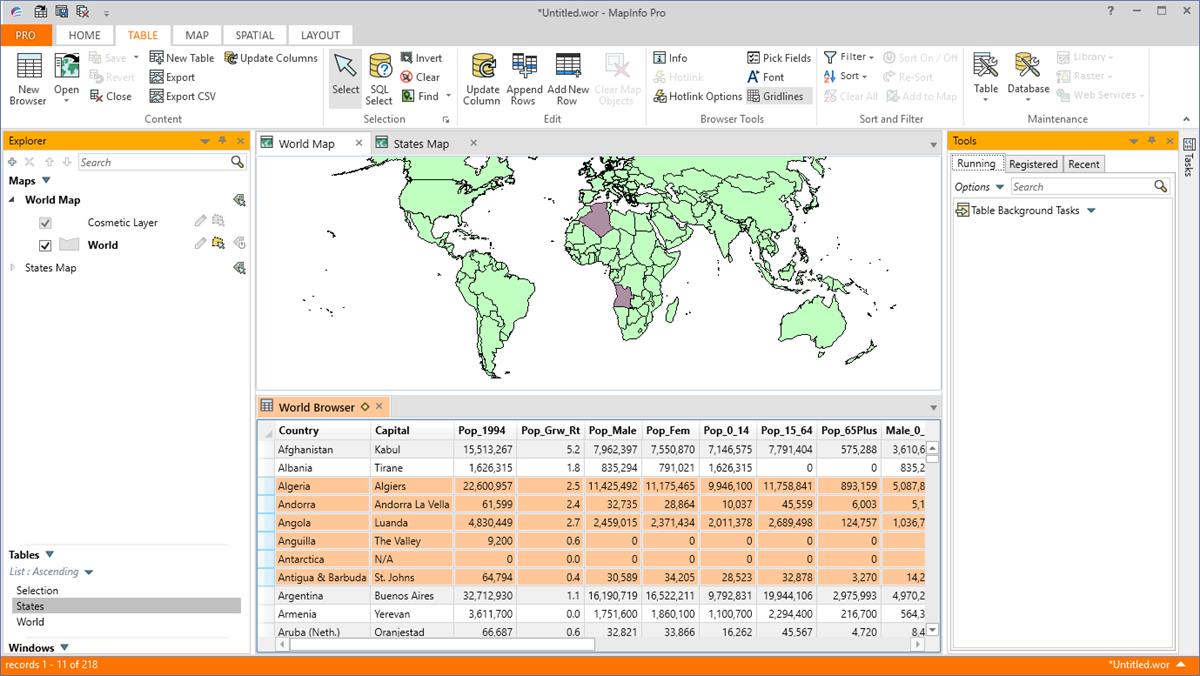This screenshot has height=676, width=1200.
Task: Select the States table in list
Action: (x=31, y=606)
